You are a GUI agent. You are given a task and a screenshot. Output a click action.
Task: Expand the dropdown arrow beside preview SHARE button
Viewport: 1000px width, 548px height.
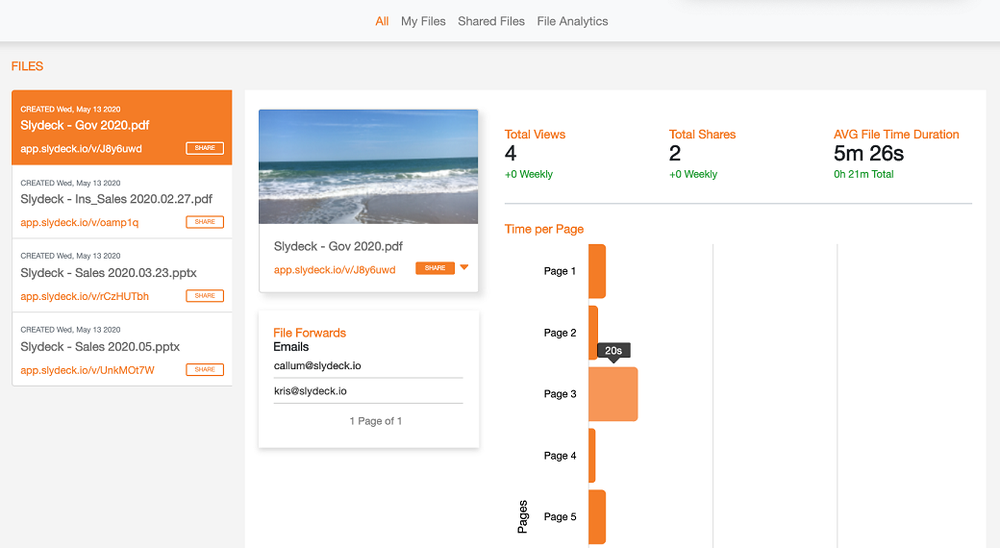(464, 268)
